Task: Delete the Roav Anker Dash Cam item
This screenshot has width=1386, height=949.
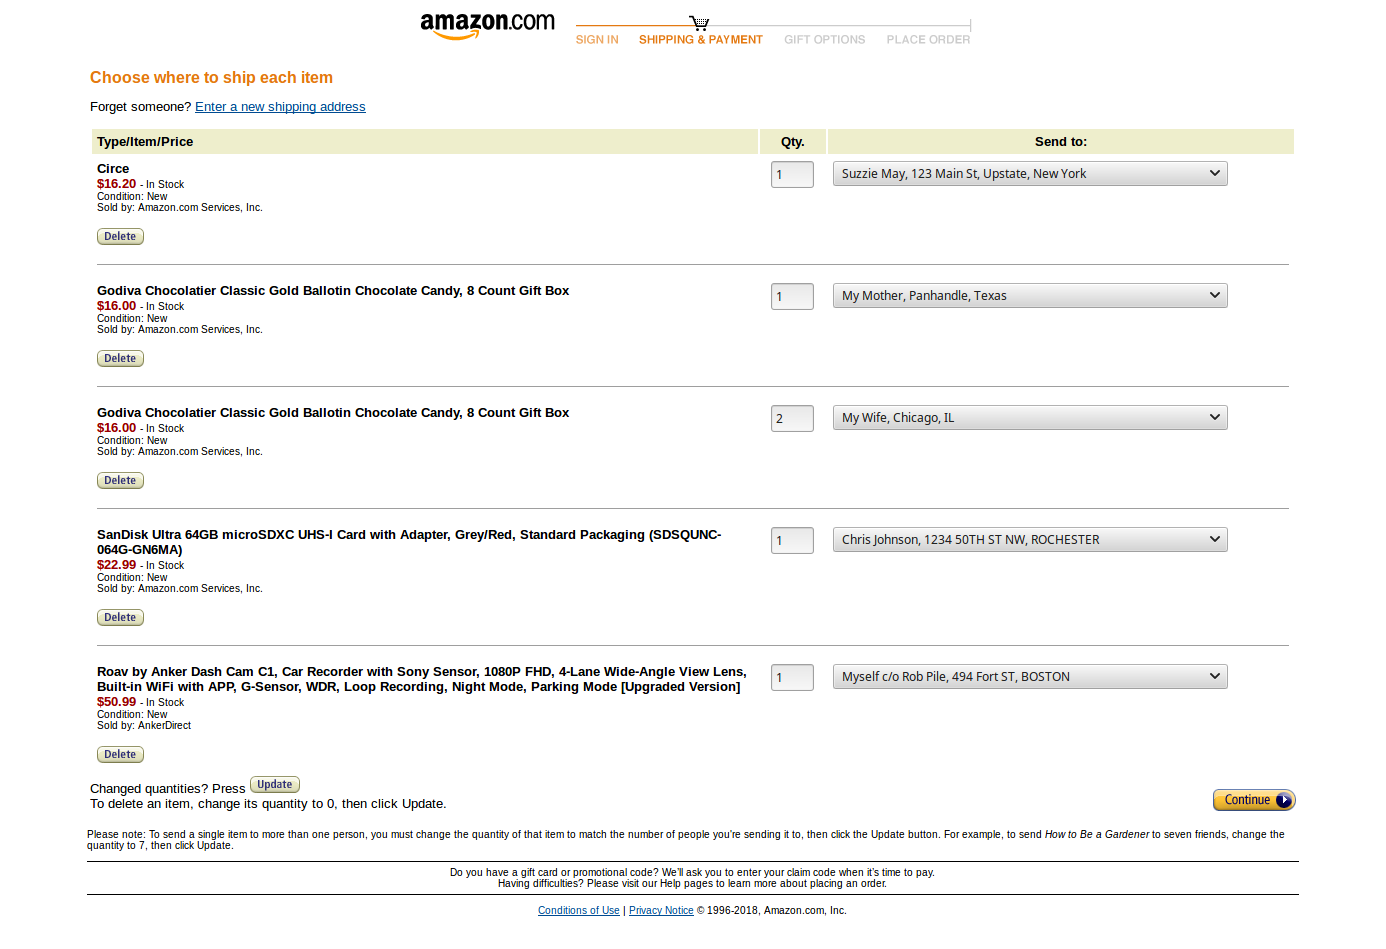Action: tap(120, 755)
